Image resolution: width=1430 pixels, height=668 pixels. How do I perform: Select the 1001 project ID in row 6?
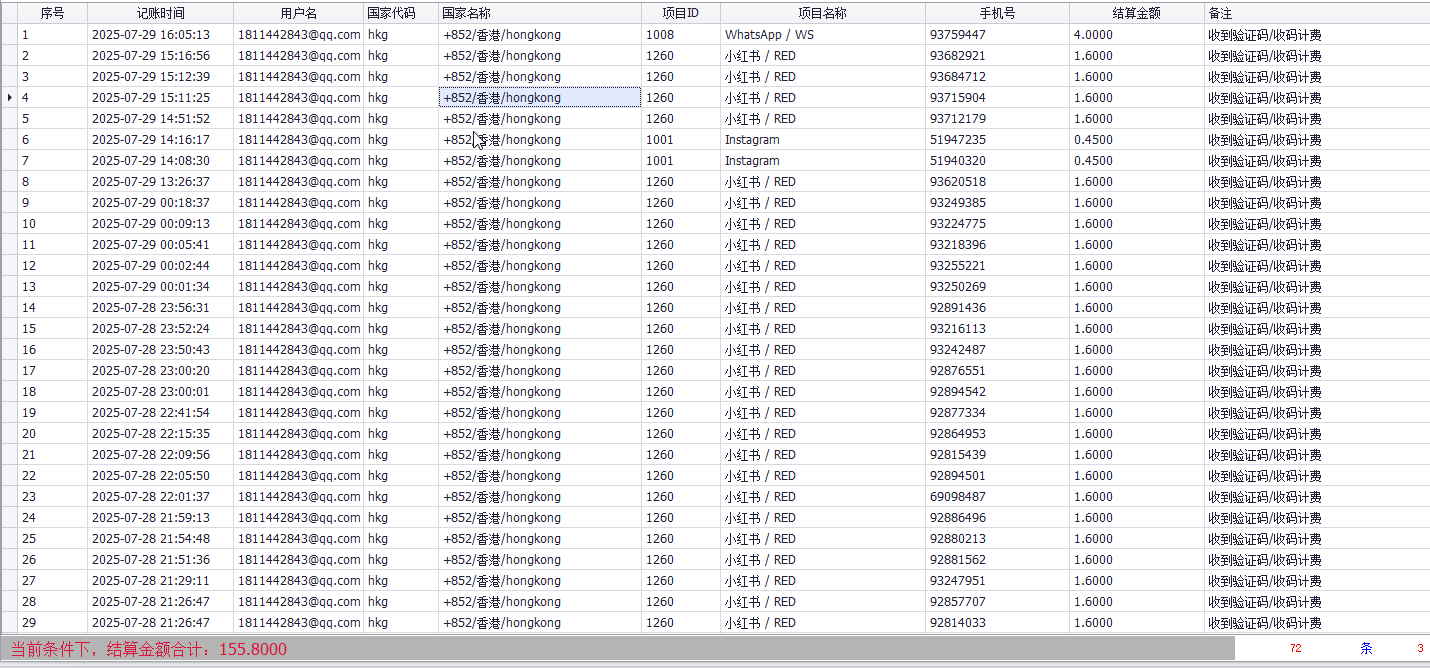click(x=681, y=139)
